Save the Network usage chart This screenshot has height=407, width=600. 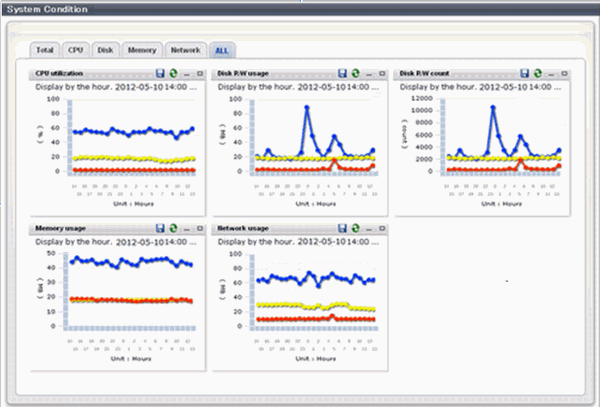click(341, 228)
